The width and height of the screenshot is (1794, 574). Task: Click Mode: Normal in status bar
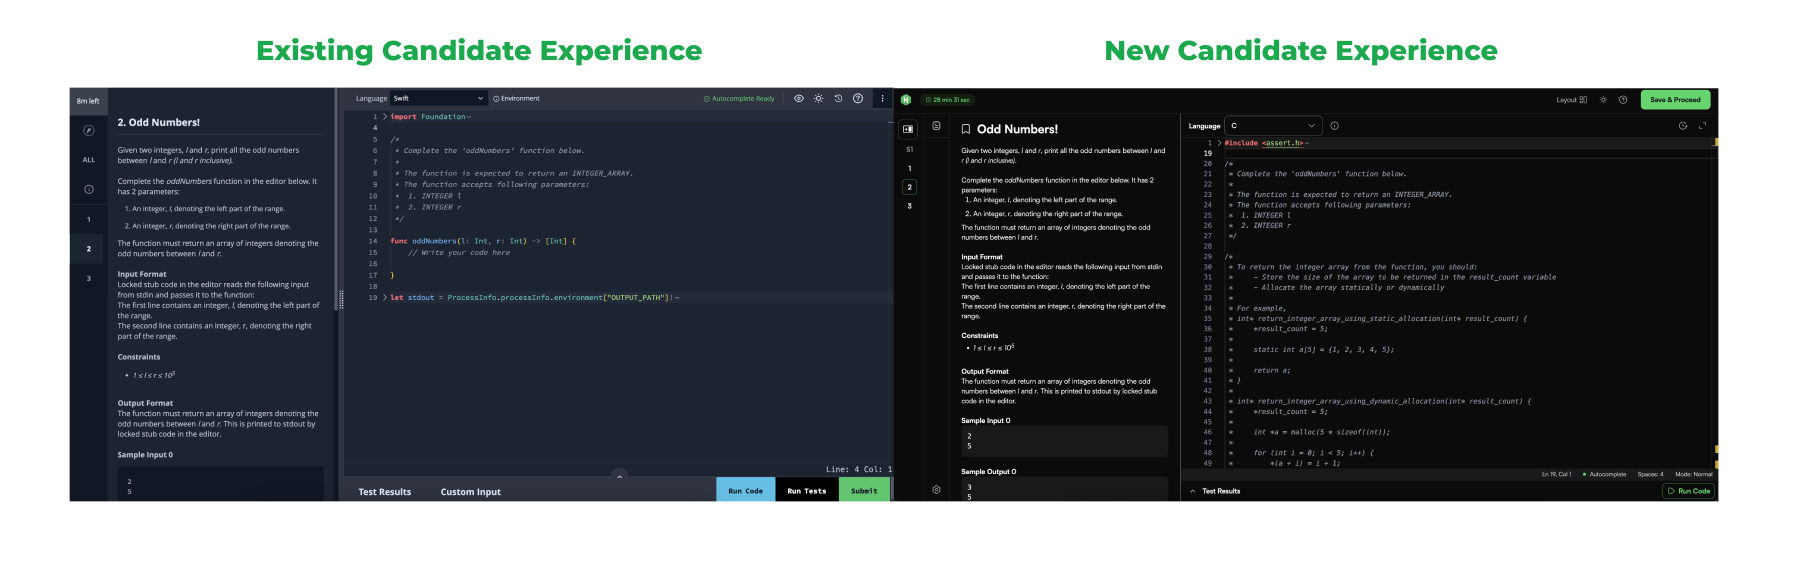pyautogui.click(x=1694, y=474)
